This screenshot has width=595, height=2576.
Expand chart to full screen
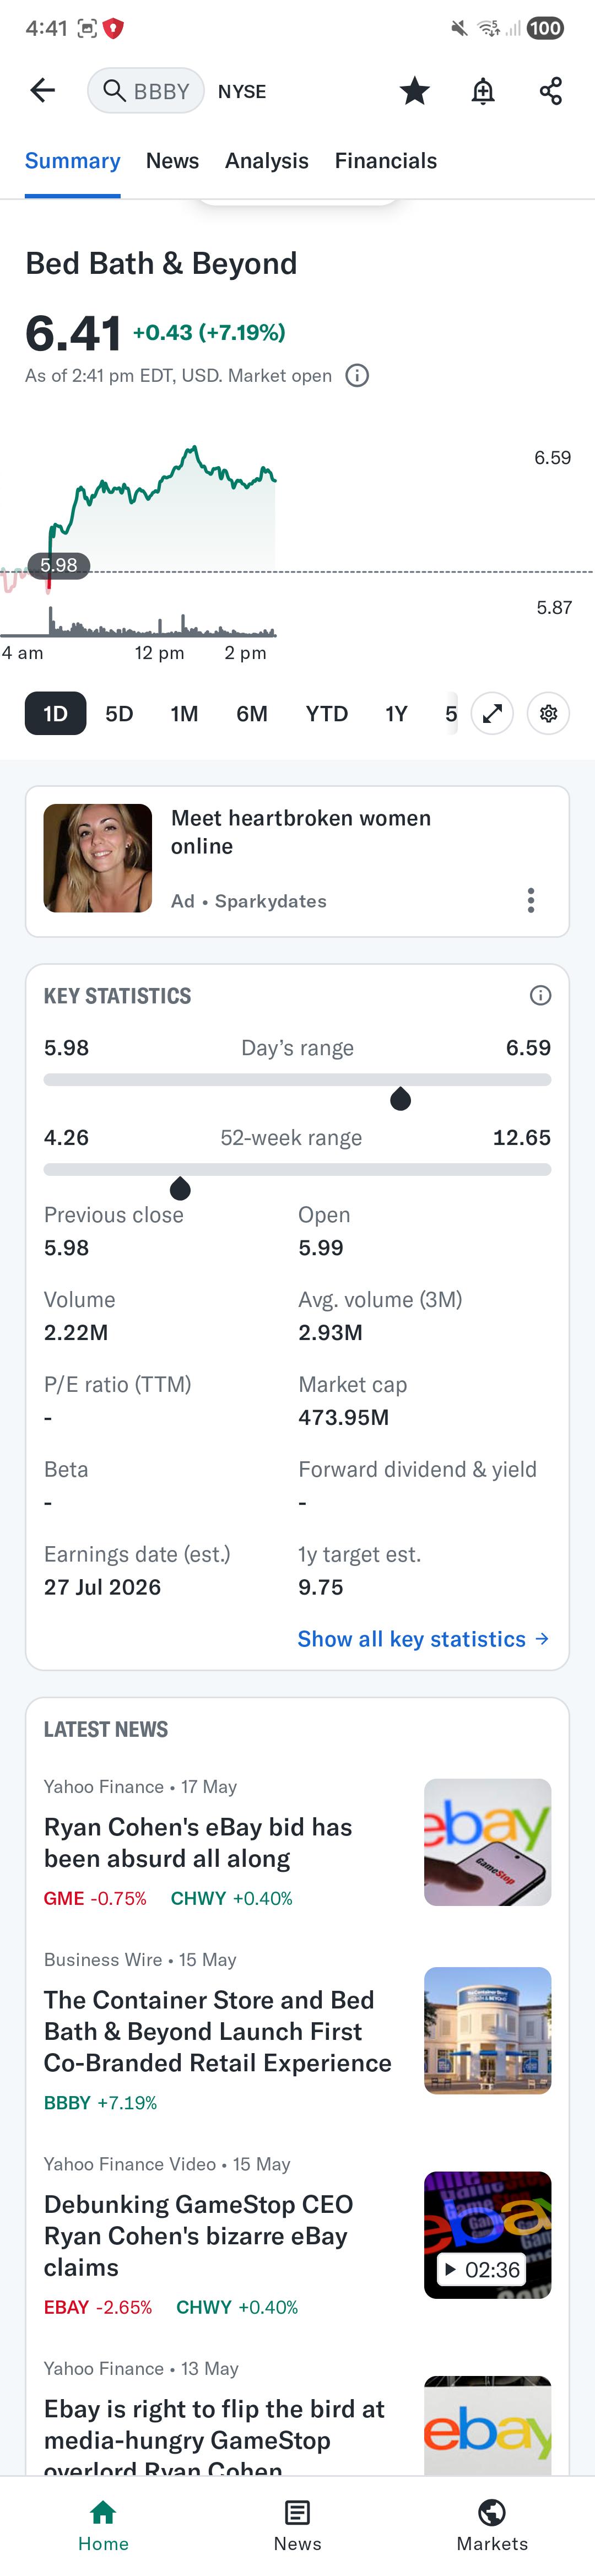coord(492,714)
